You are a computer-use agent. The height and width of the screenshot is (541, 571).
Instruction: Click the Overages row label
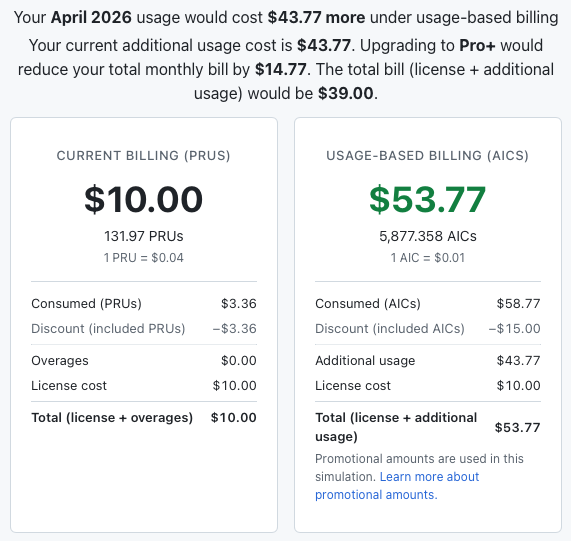tap(60, 360)
